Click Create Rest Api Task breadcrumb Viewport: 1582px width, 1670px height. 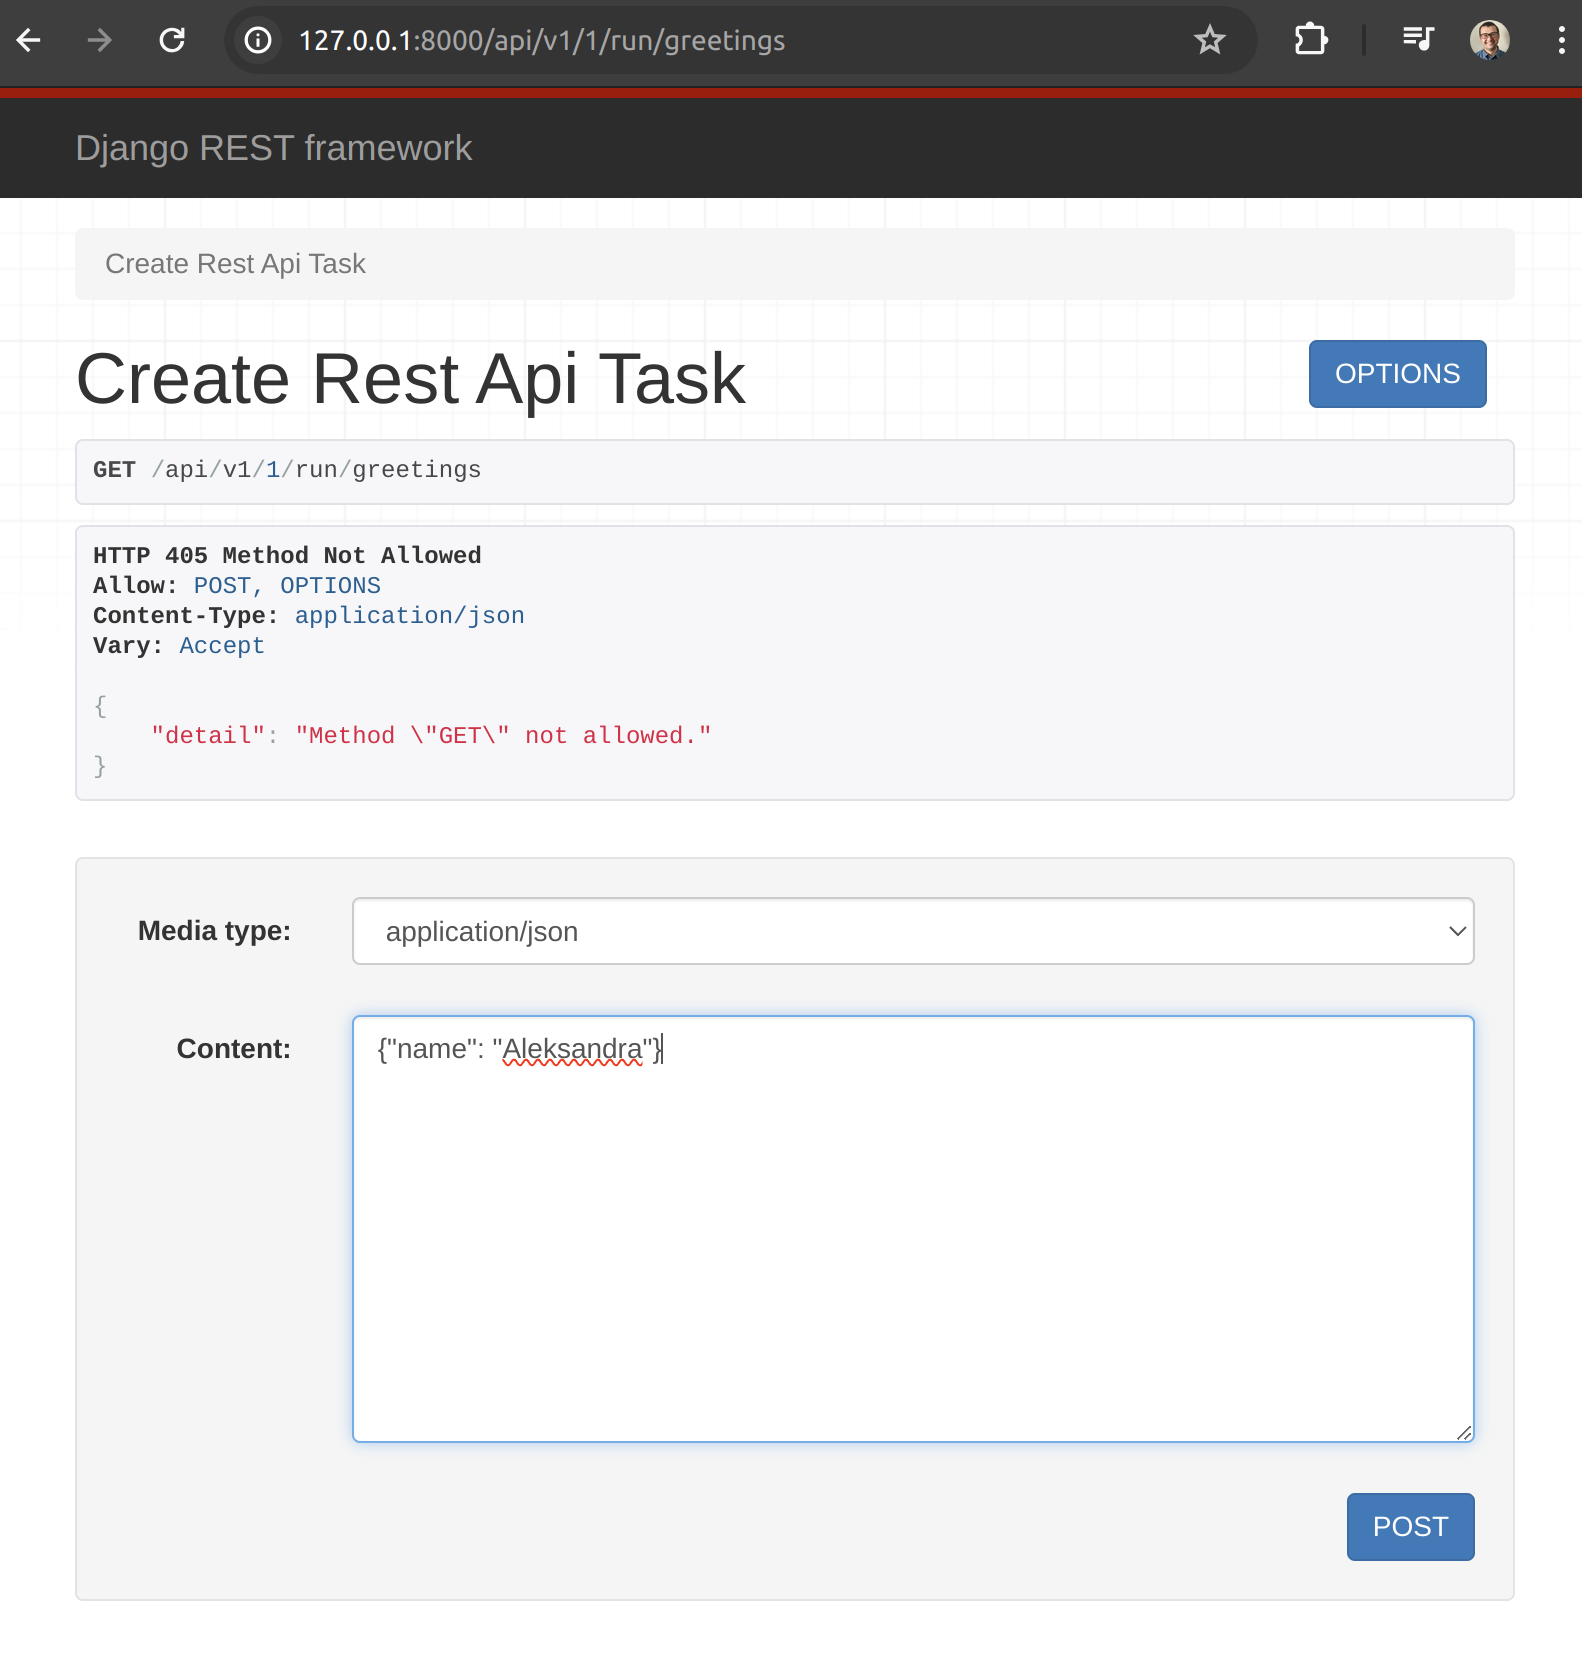coord(236,264)
